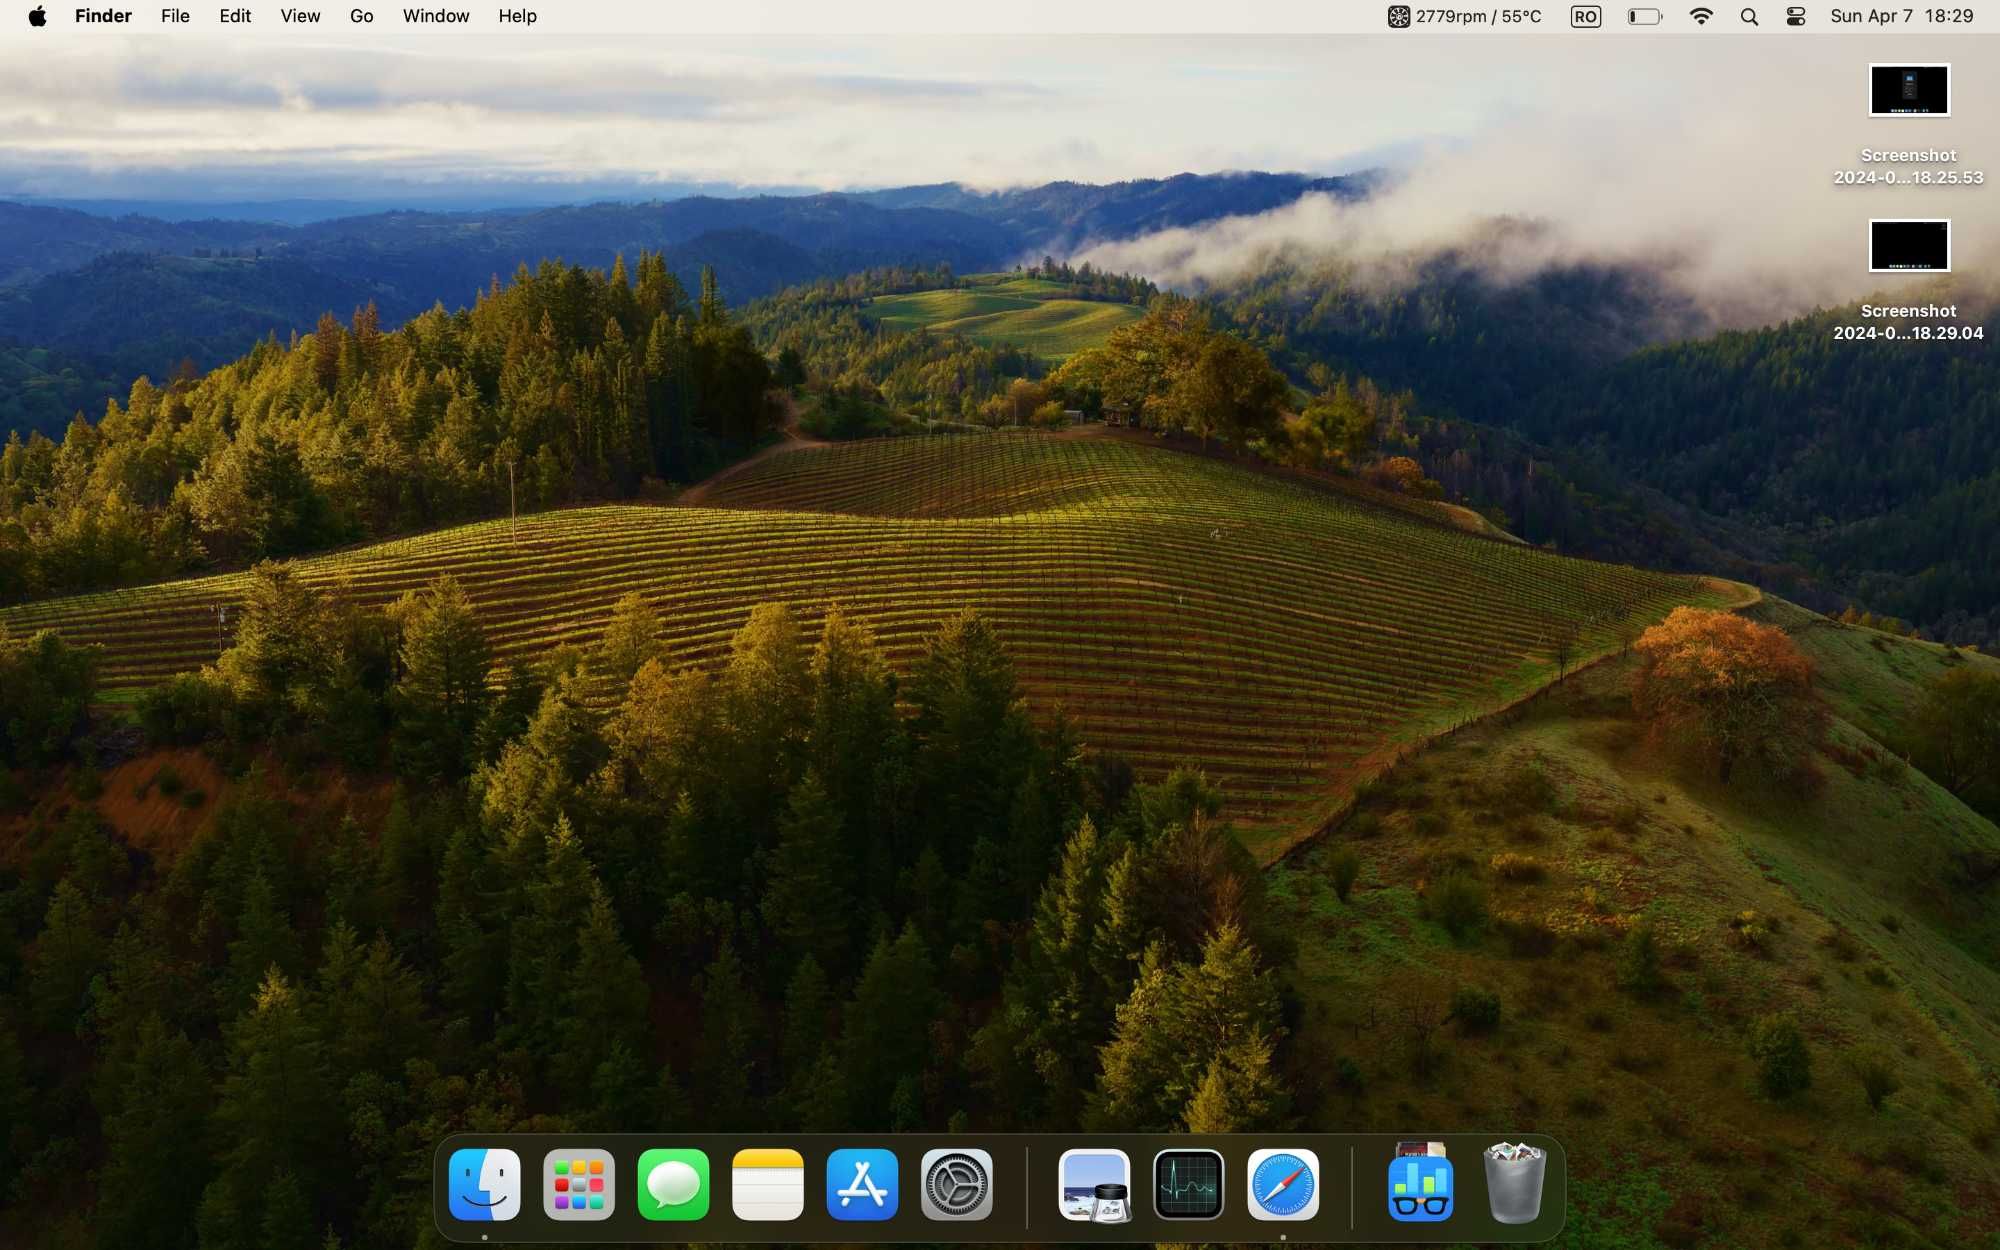
Task: Click the file name Screenshot 2024-0...18.25.53
Action: click(1908, 166)
